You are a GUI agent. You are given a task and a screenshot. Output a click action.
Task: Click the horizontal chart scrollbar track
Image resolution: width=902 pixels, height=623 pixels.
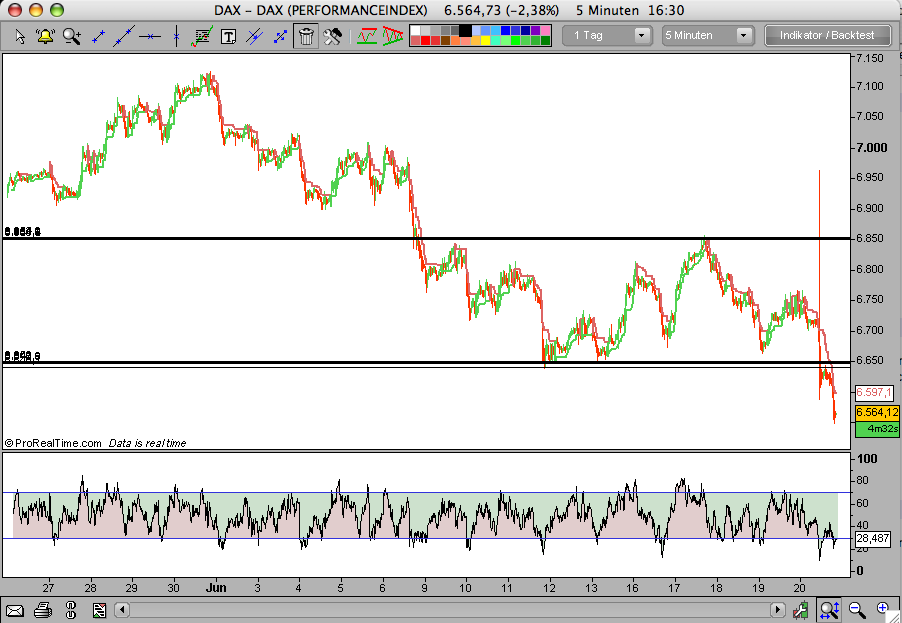[450, 610]
